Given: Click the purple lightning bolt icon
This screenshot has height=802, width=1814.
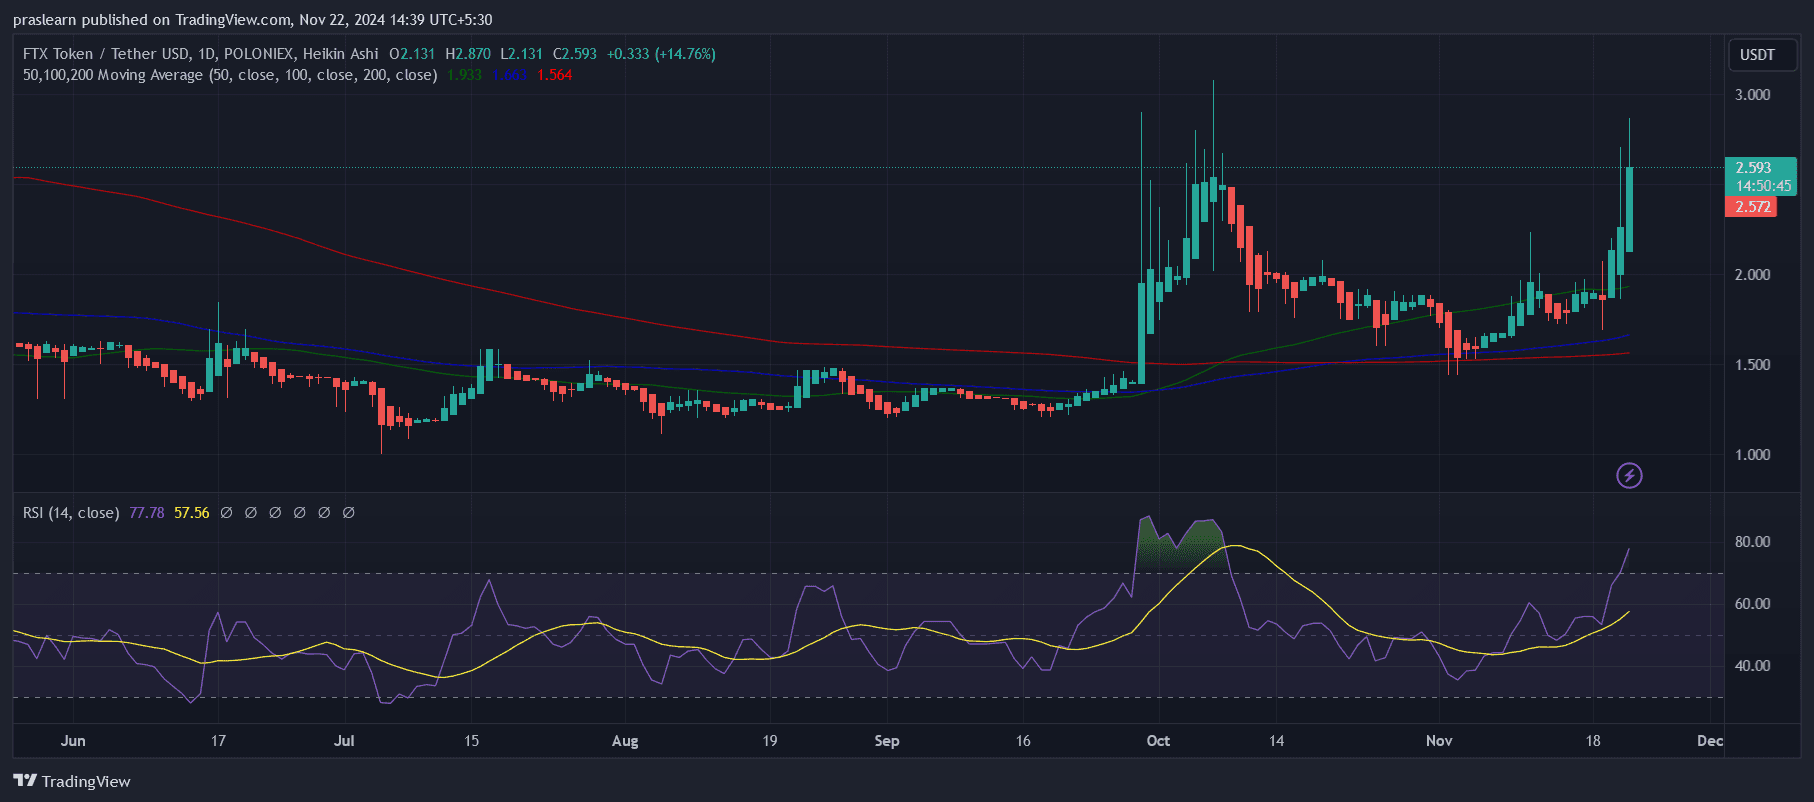Looking at the screenshot, I should 1629,475.
